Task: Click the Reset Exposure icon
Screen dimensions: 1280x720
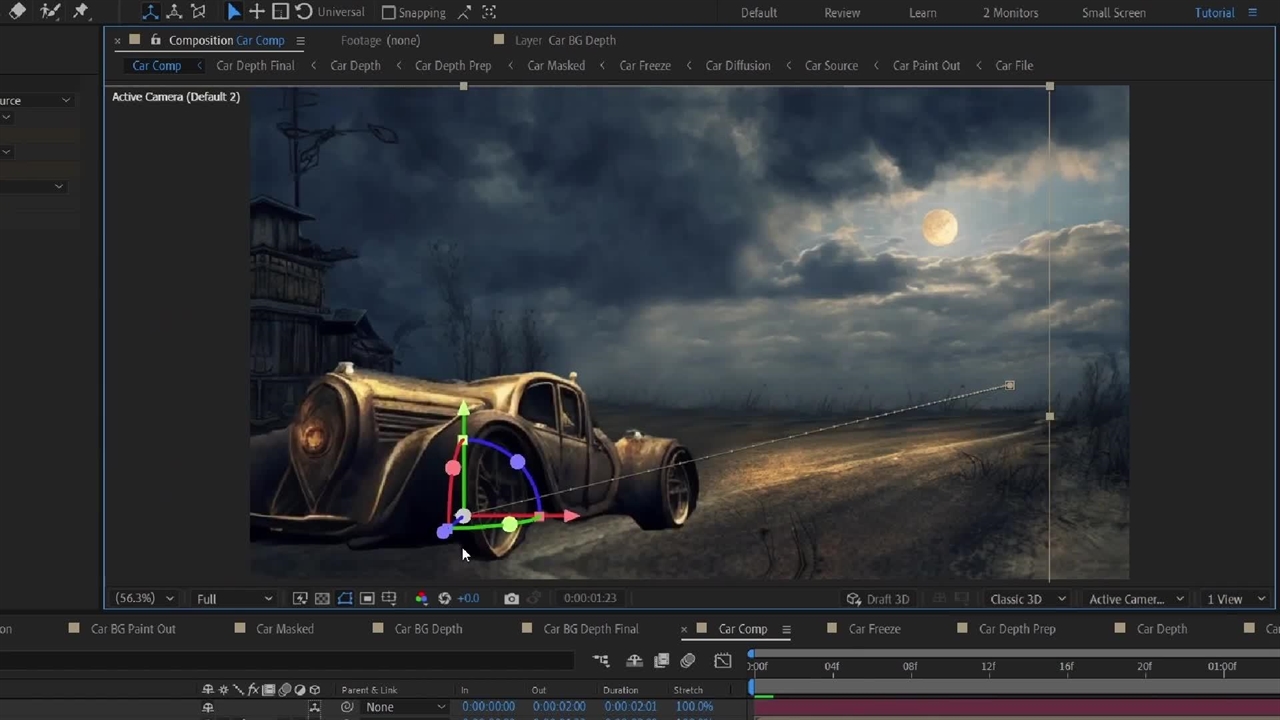Action: 444,598
